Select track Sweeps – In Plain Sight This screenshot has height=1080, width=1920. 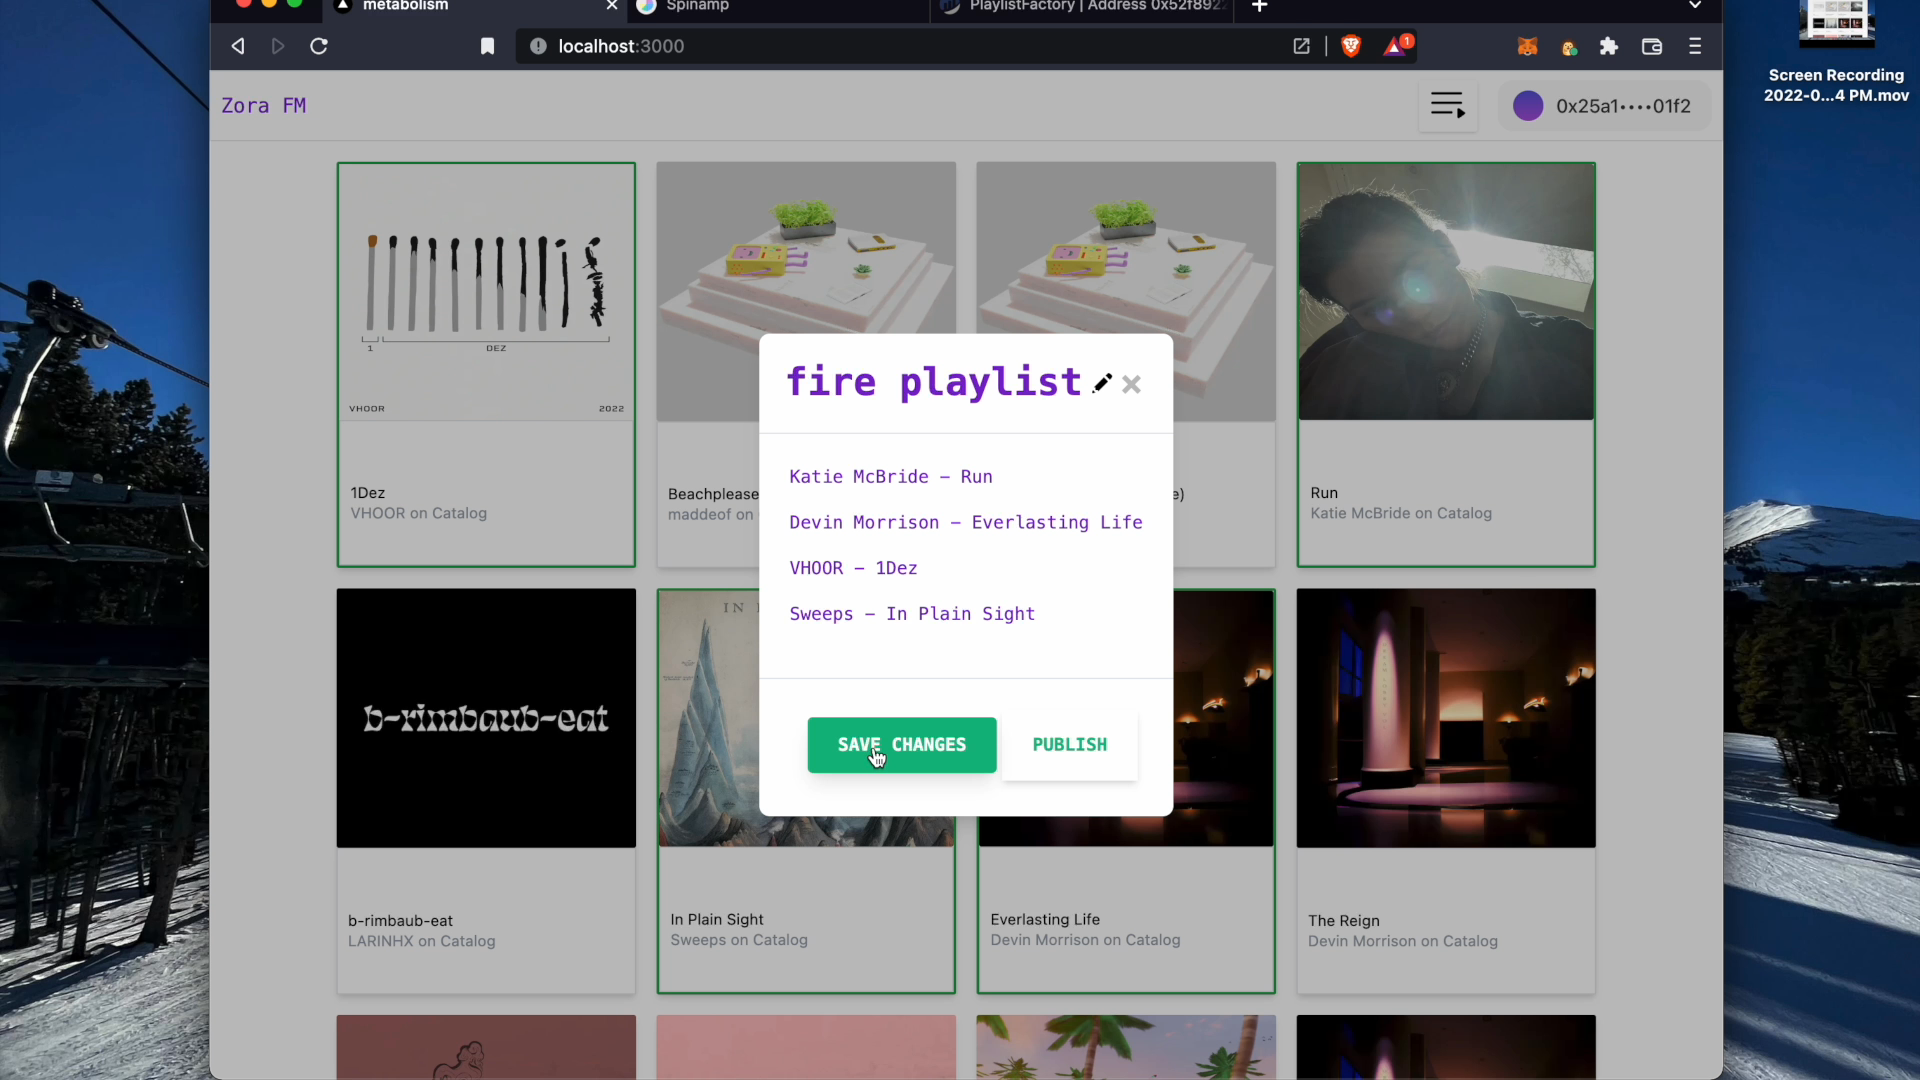pos(912,614)
